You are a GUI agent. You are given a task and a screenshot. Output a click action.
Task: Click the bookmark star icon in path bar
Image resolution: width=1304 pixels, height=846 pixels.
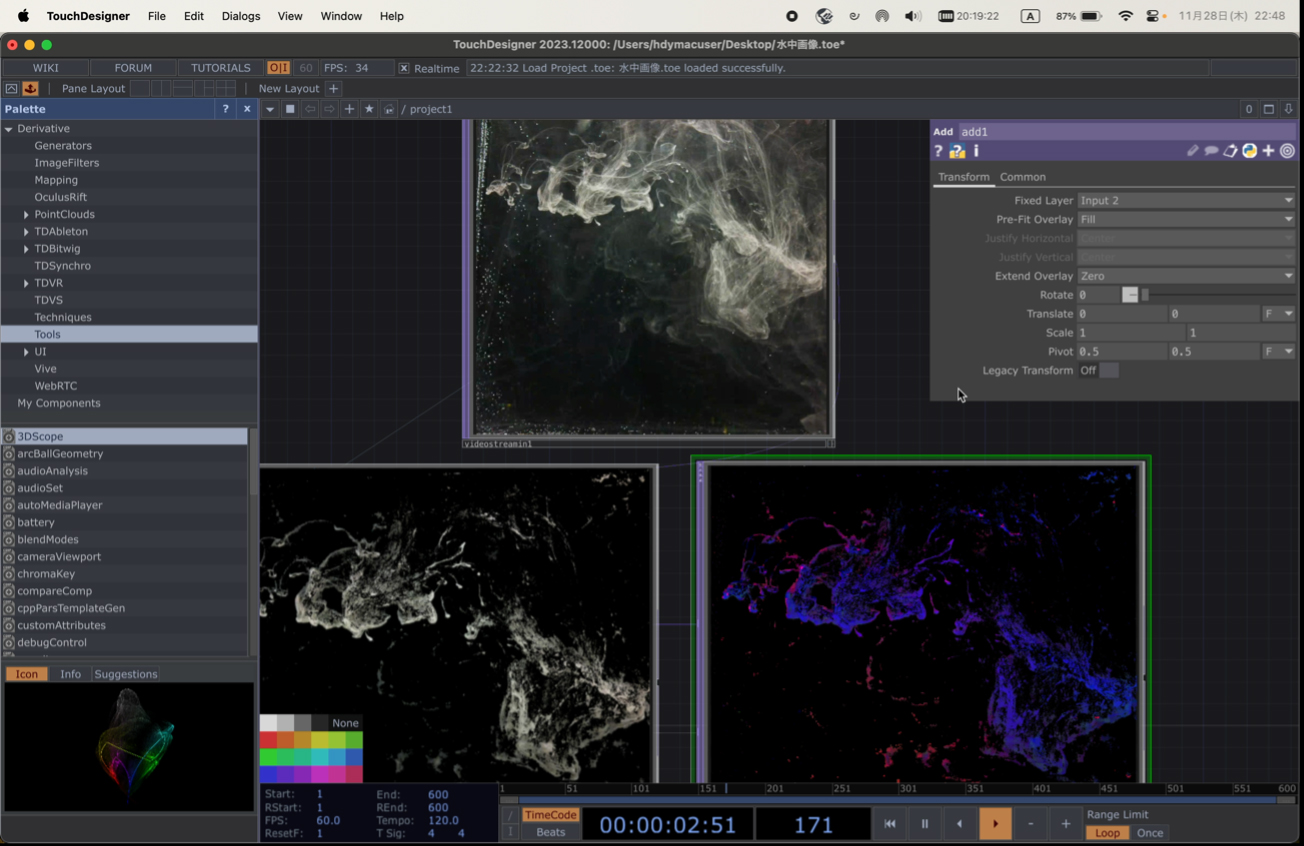[369, 109]
